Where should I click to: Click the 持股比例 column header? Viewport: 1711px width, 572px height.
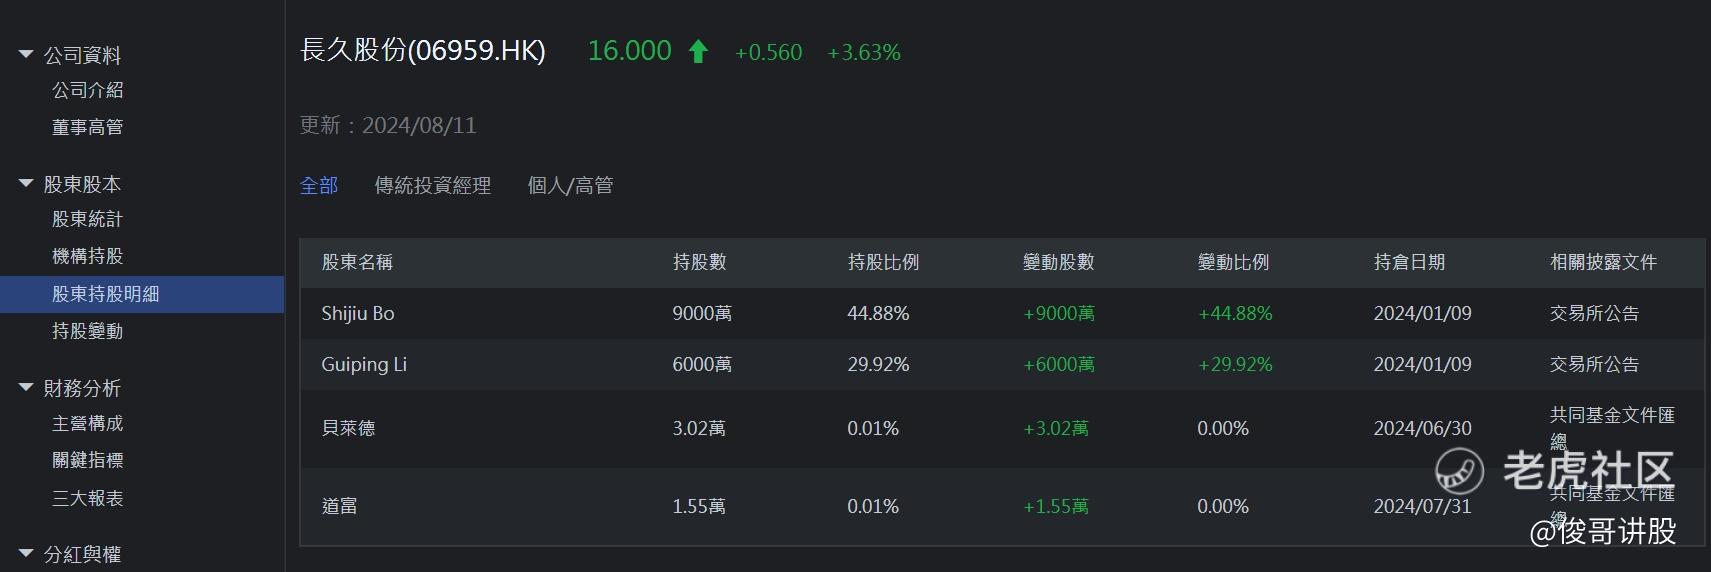pyautogui.click(x=883, y=262)
